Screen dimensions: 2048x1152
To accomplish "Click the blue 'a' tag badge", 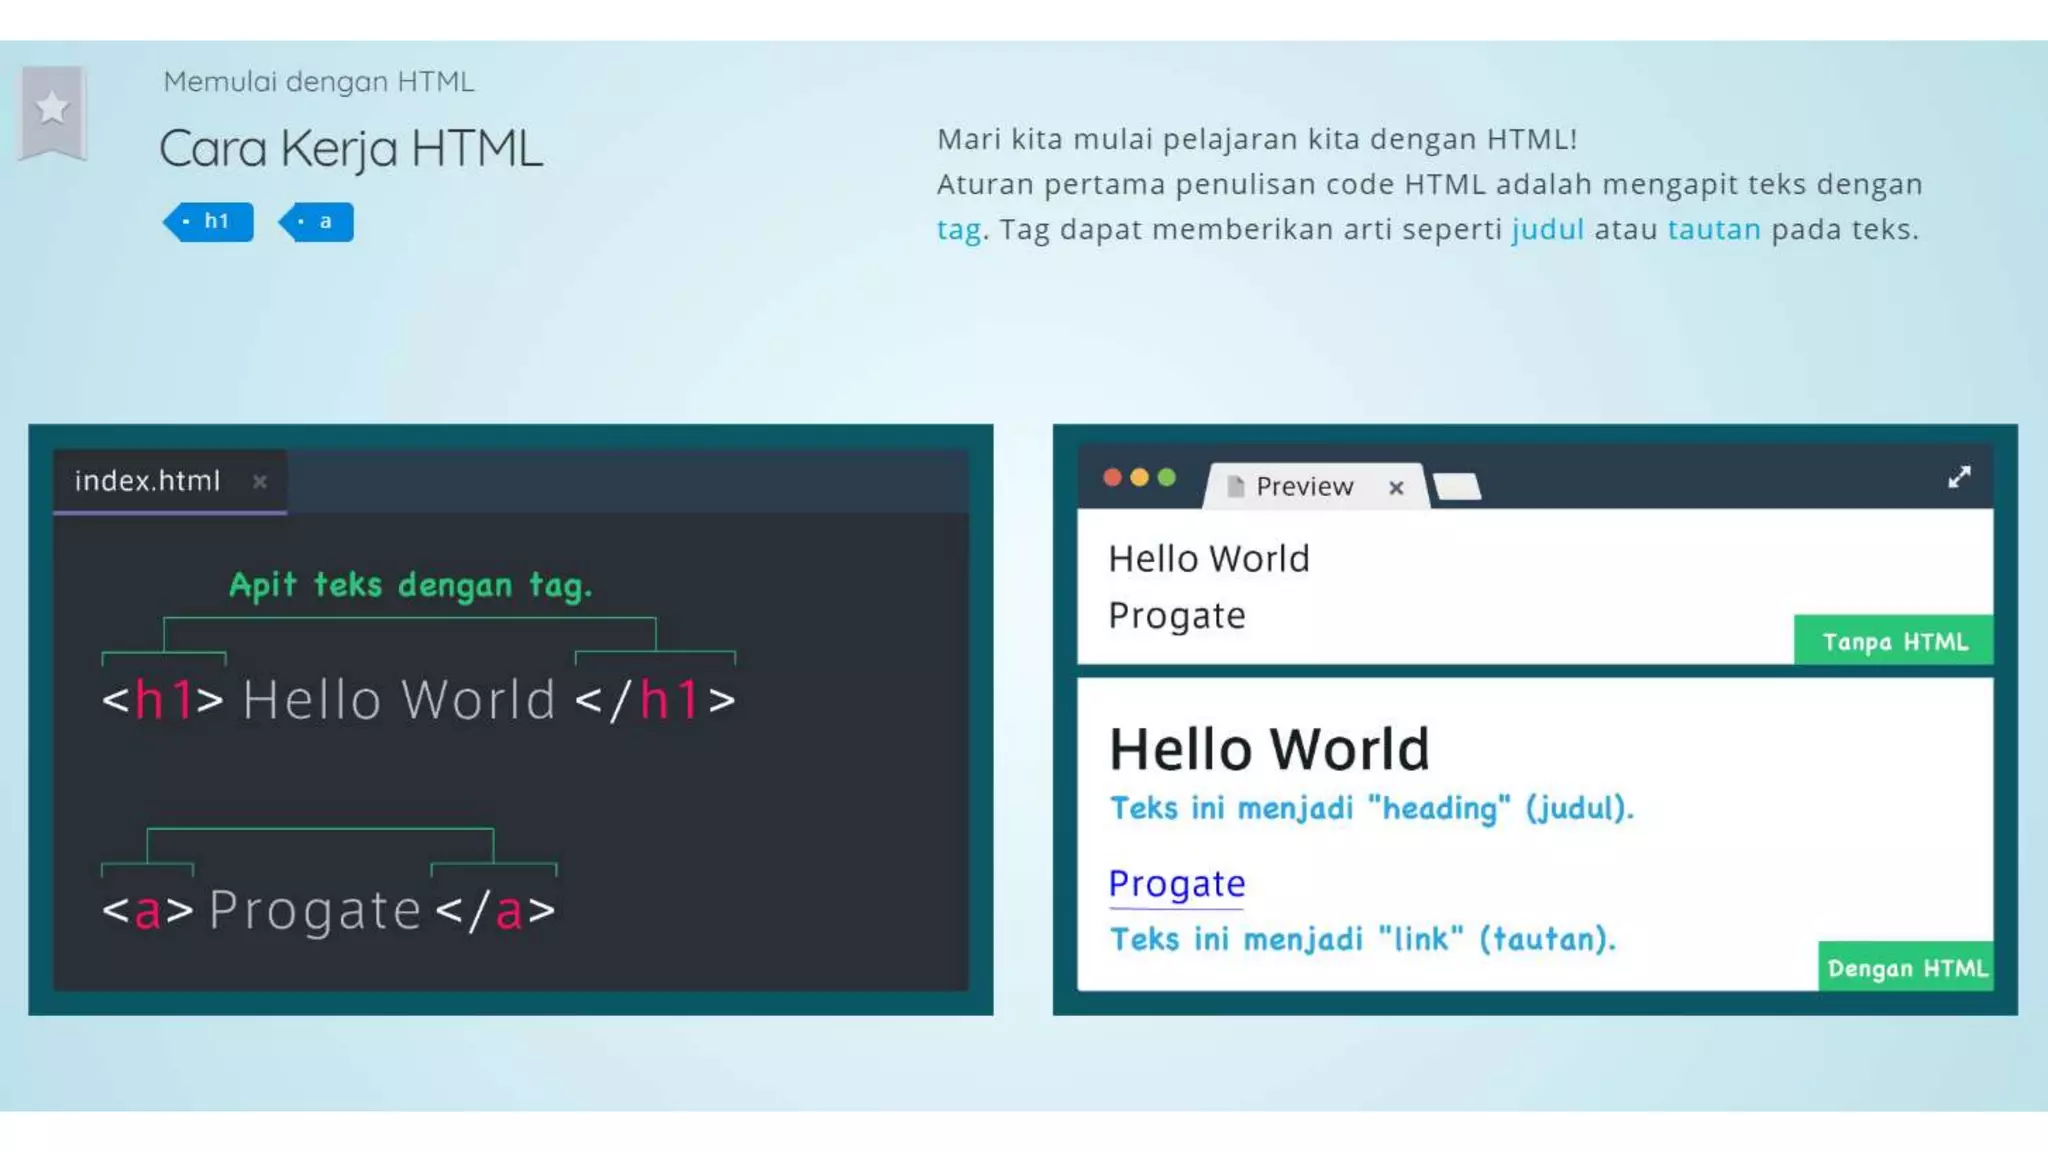I will click(317, 222).
